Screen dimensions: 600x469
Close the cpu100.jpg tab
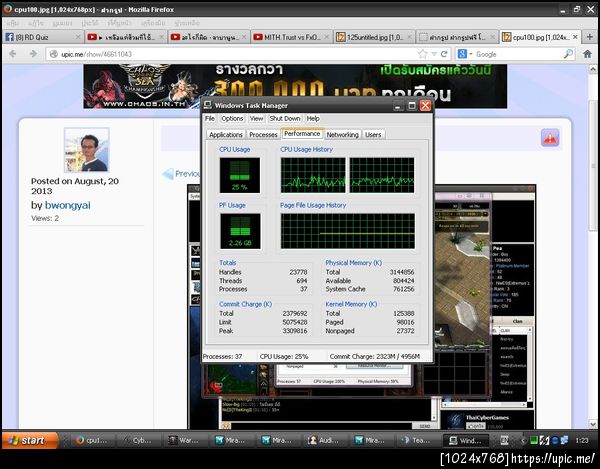click(575, 37)
